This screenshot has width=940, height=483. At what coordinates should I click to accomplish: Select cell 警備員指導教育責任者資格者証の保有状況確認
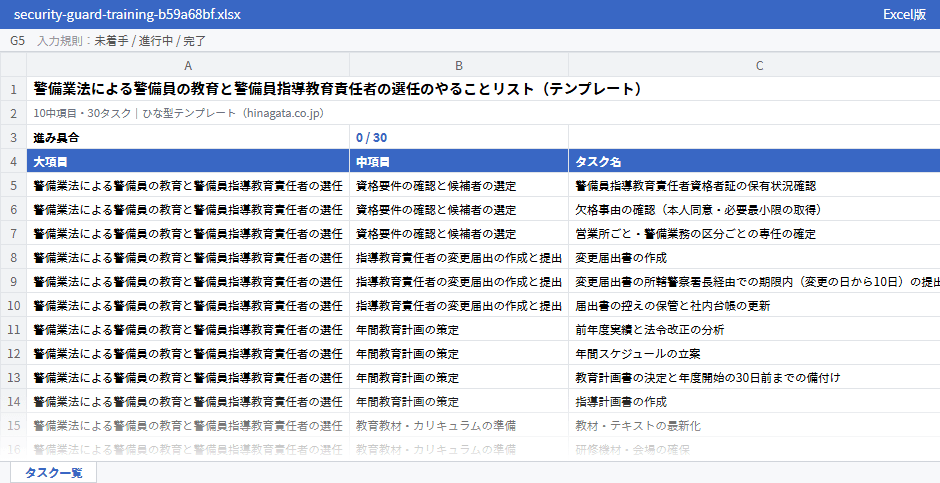[754, 185]
